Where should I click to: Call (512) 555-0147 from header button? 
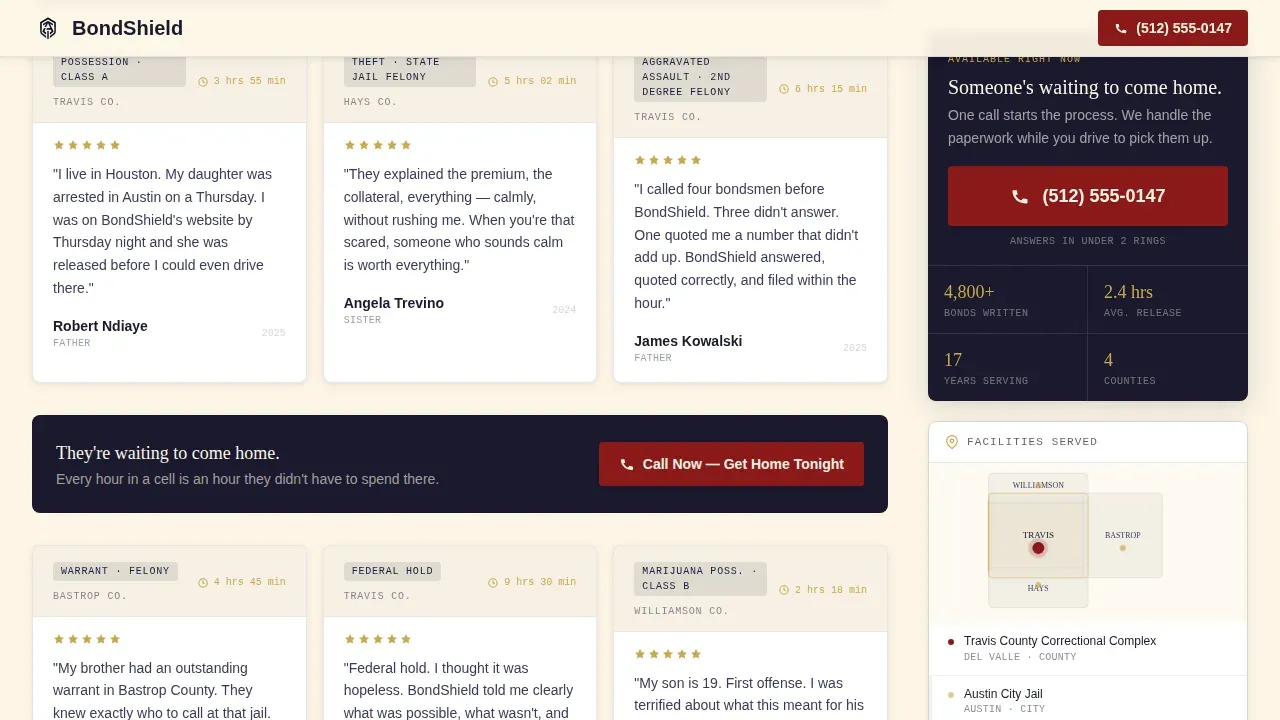(x=1173, y=28)
